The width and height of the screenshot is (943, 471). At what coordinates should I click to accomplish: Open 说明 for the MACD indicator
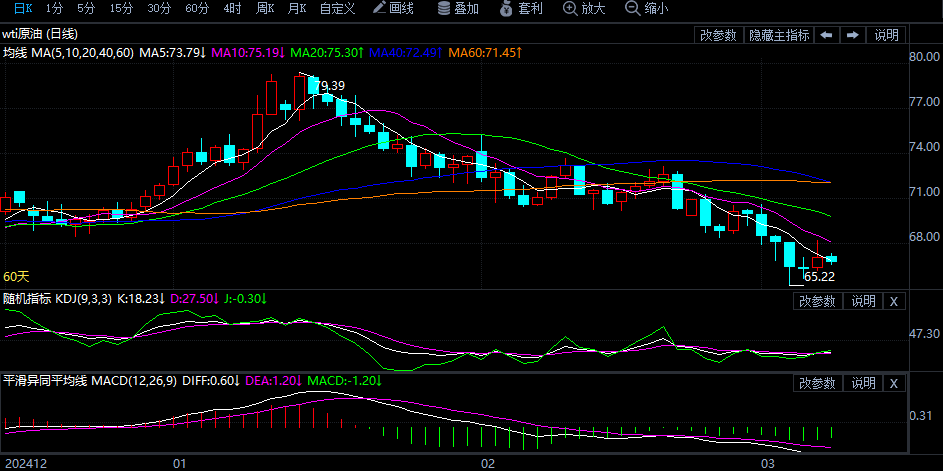click(863, 383)
